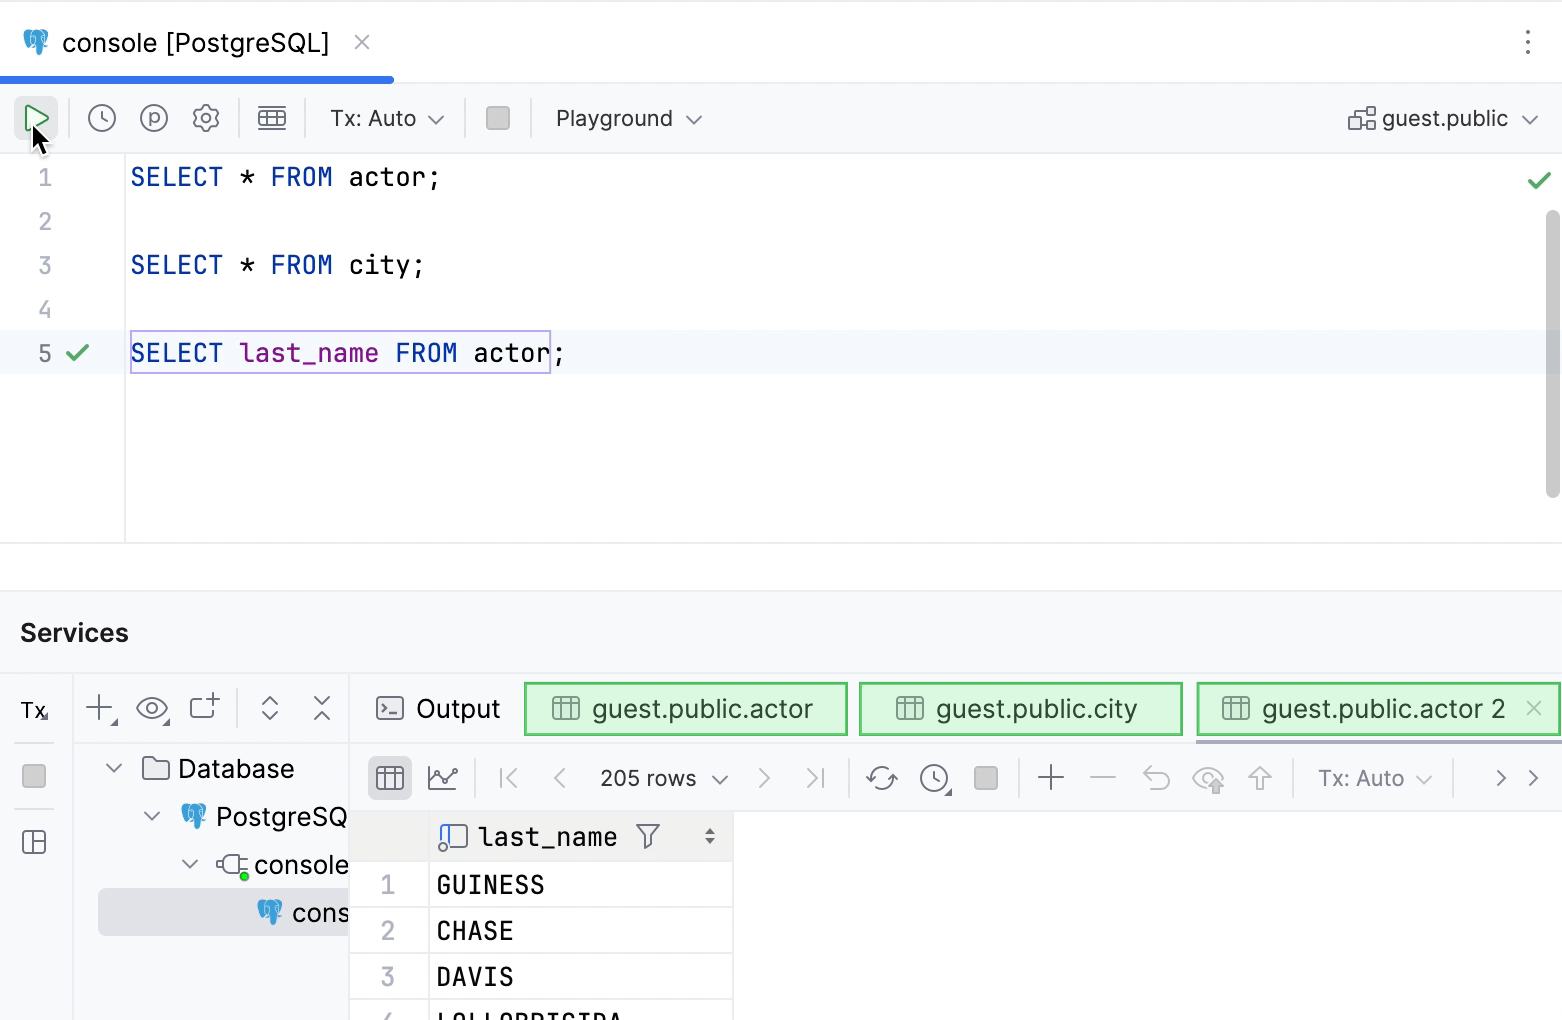Select the Output tab in Services panel
Screen dimensions: 1562x1020
[437, 708]
